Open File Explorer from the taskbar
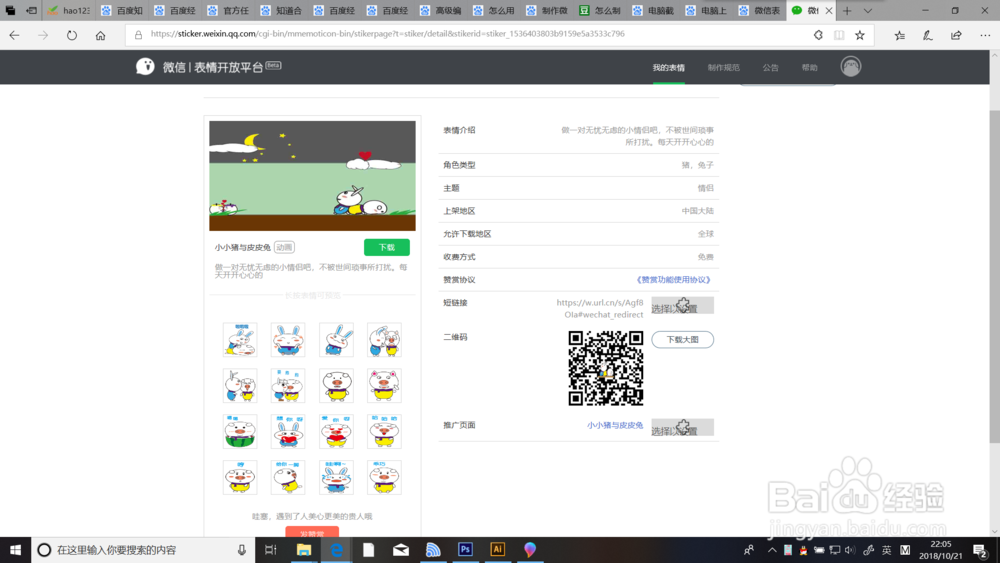This screenshot has height=563, width=1000. [x=304, y=550]
